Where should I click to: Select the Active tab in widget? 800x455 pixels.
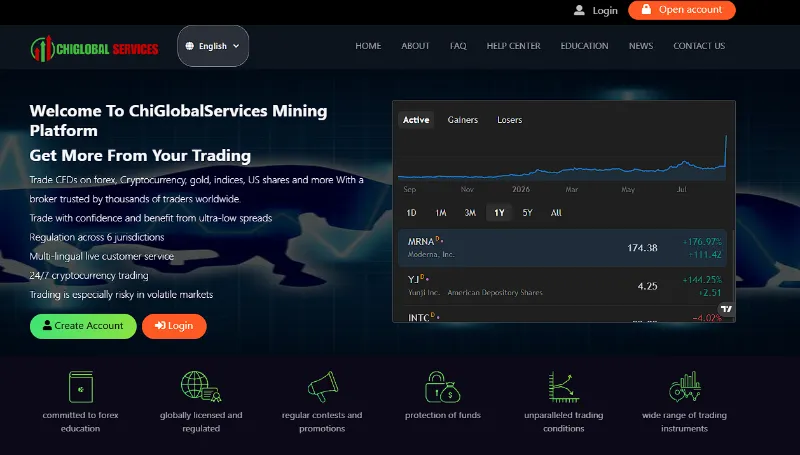click(x=416, y=120)
